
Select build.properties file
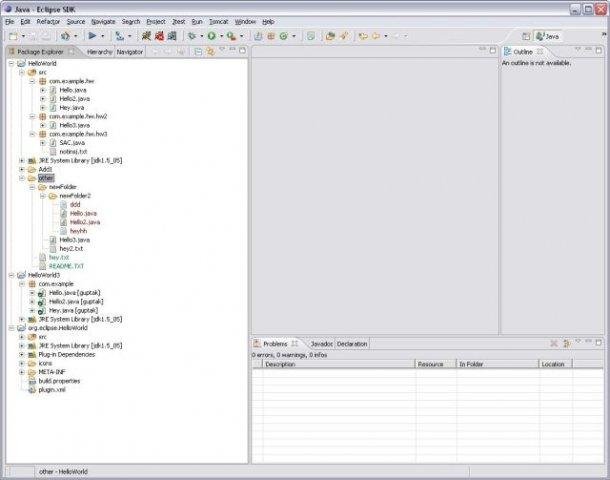tap(59, 381)
